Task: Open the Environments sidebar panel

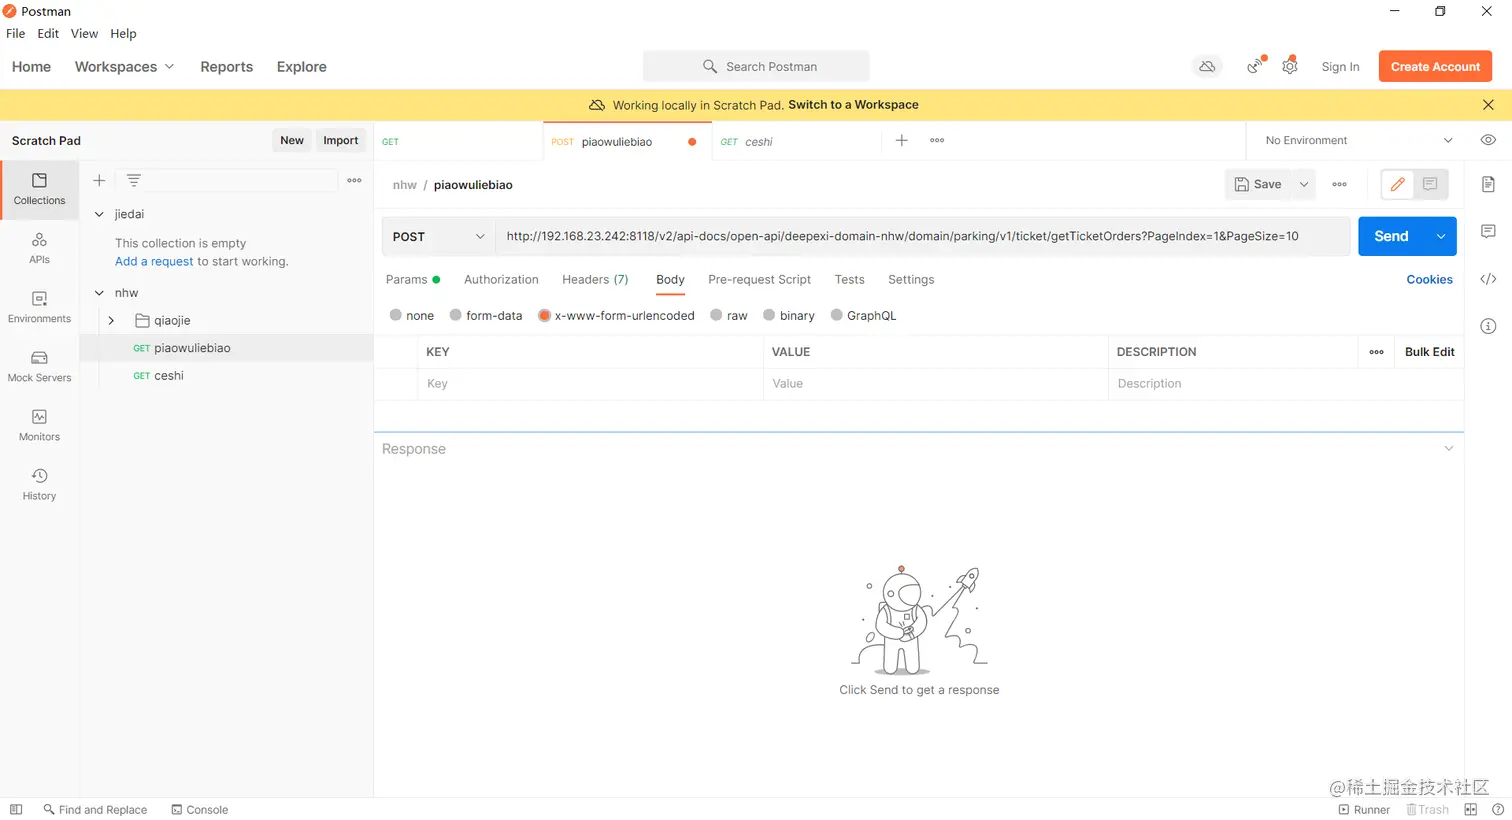Action: [39, 307]
